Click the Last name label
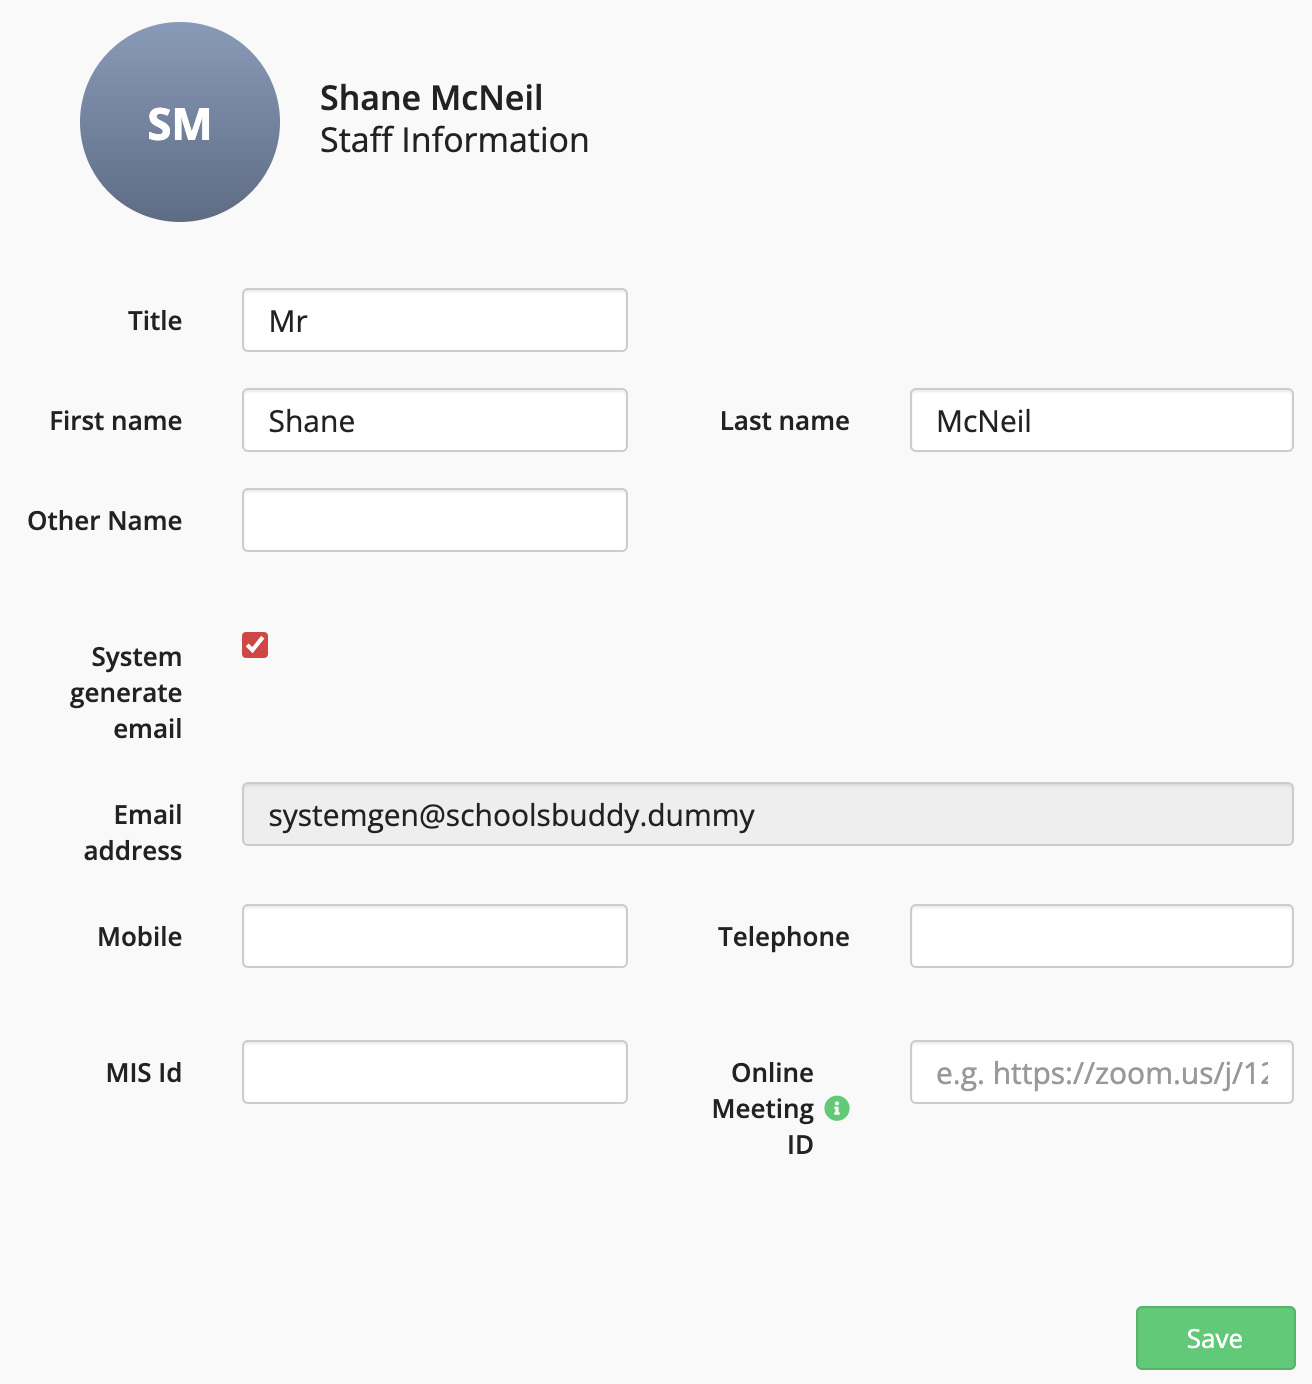 click(x=784, y=420)
